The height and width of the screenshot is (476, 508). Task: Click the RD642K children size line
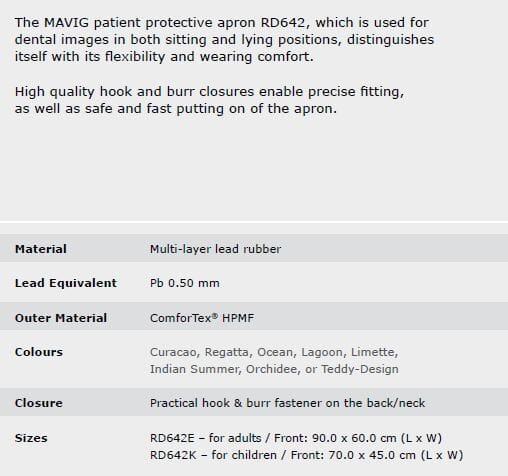(x=306, y=455)
